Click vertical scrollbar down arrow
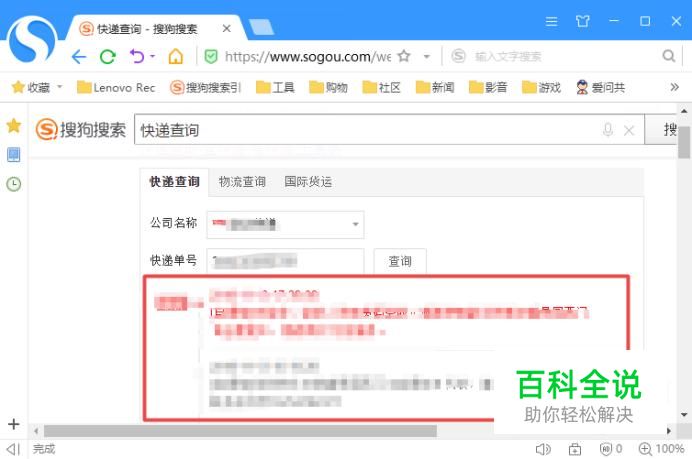692x459 pixels. click(684, 415)
